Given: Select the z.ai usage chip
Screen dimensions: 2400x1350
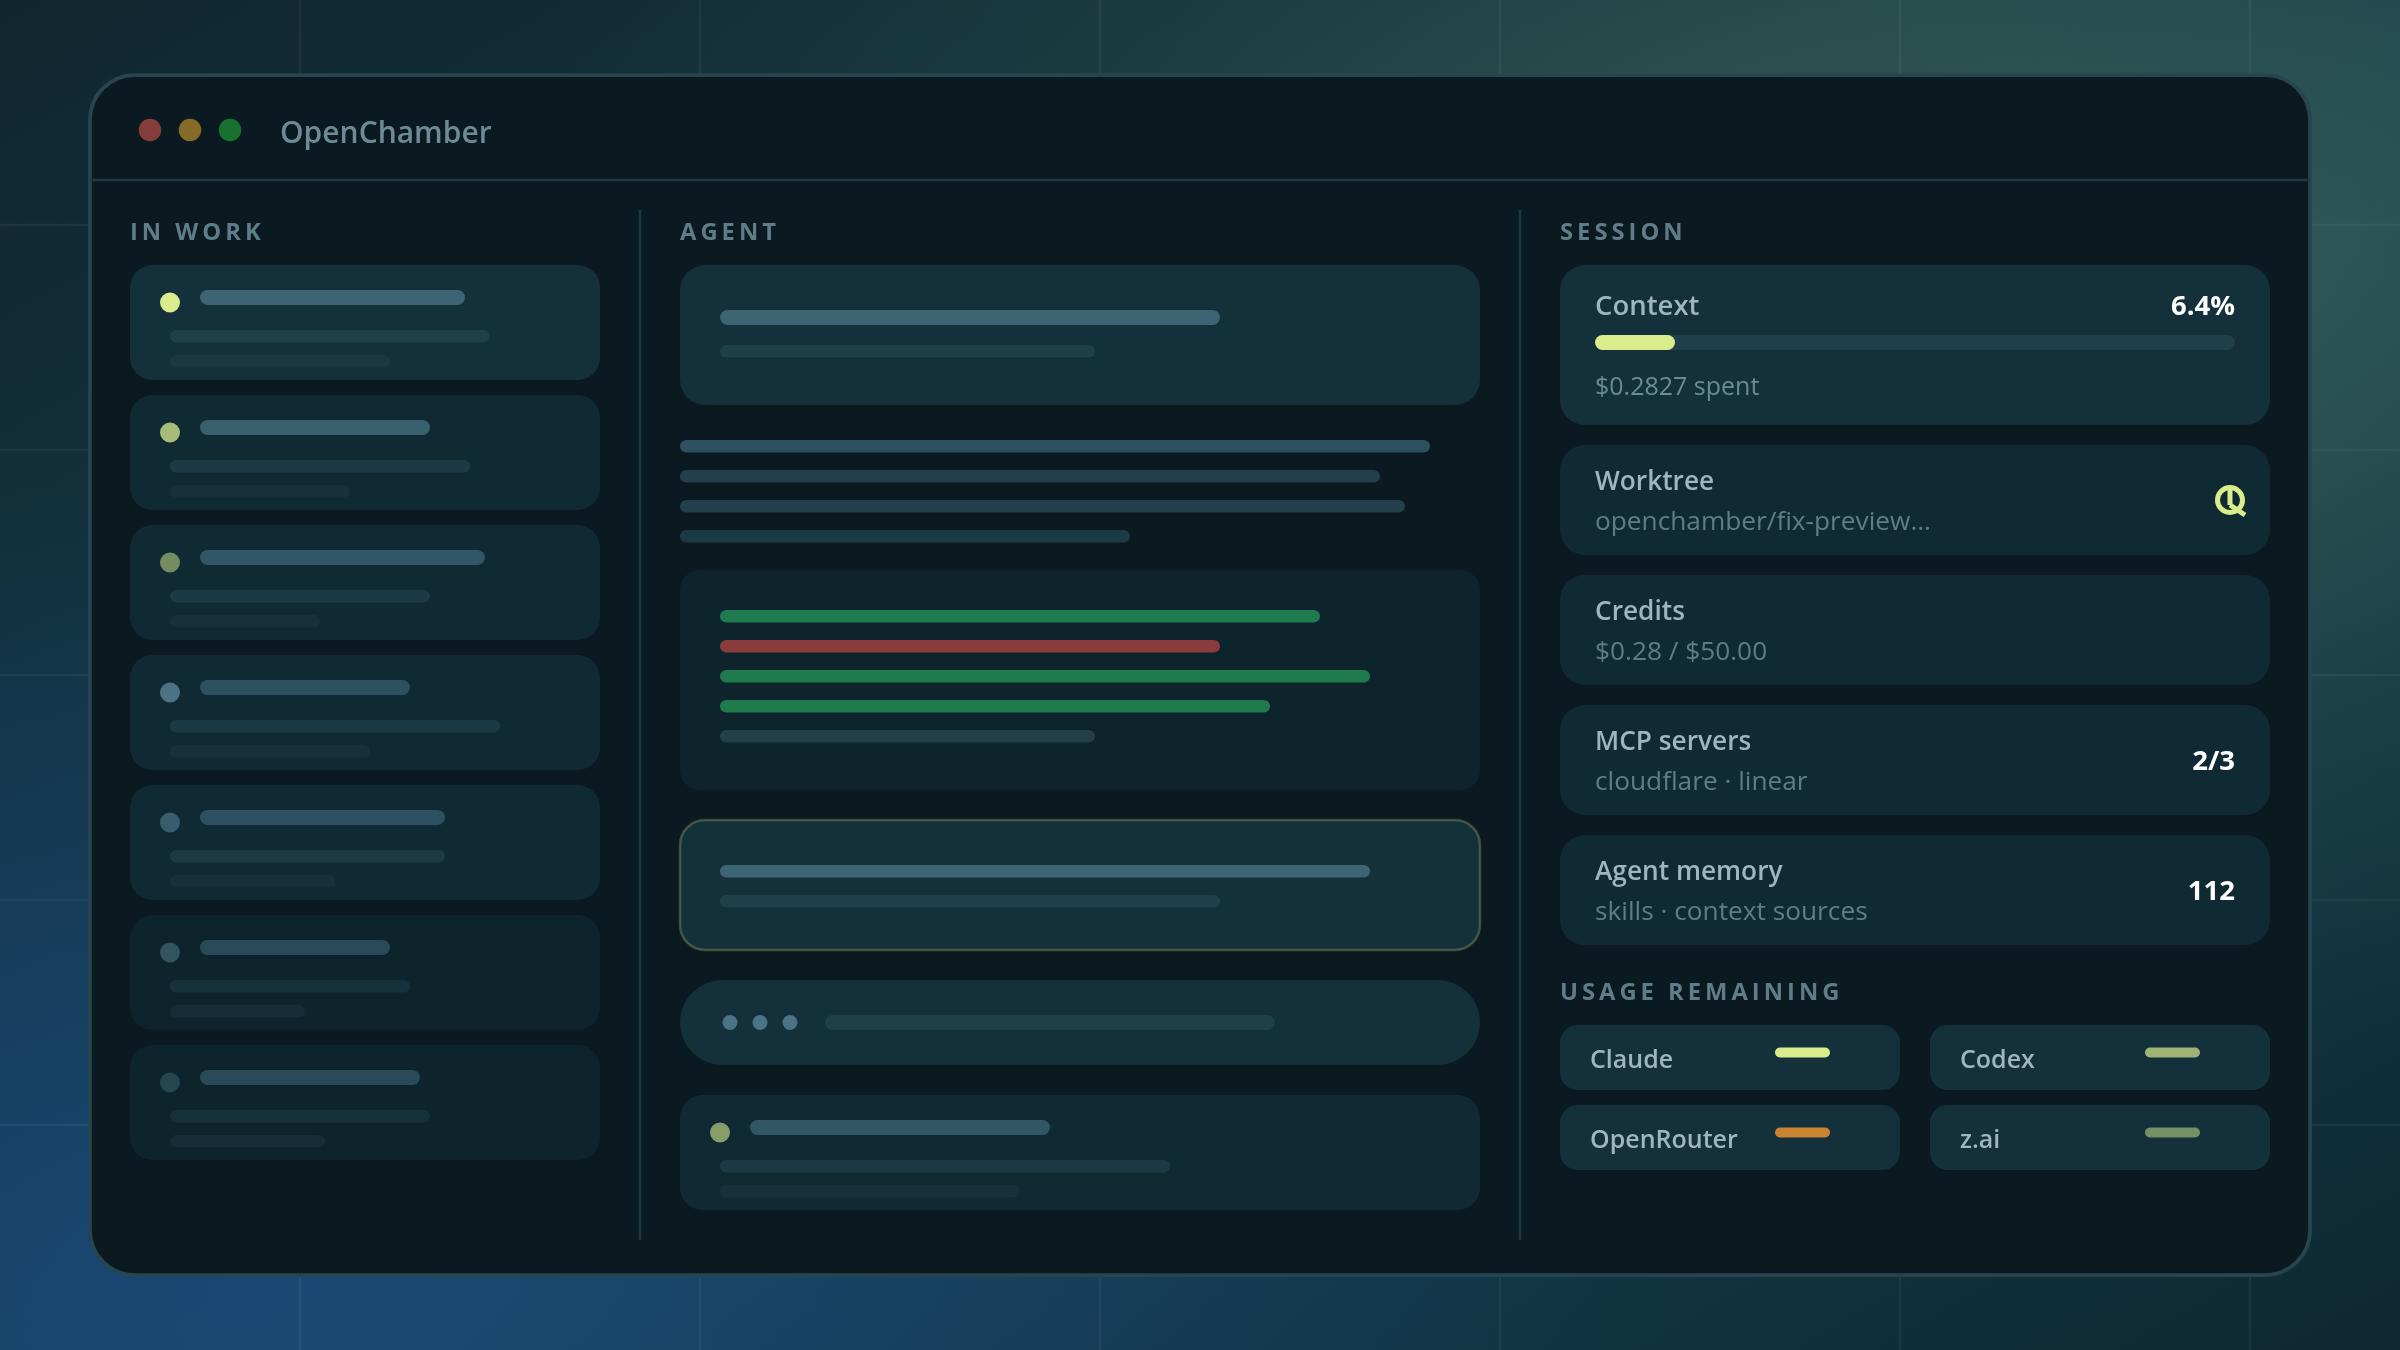Looking at the screenshot, I should pyautogui.click(x=2099, y=1138).
